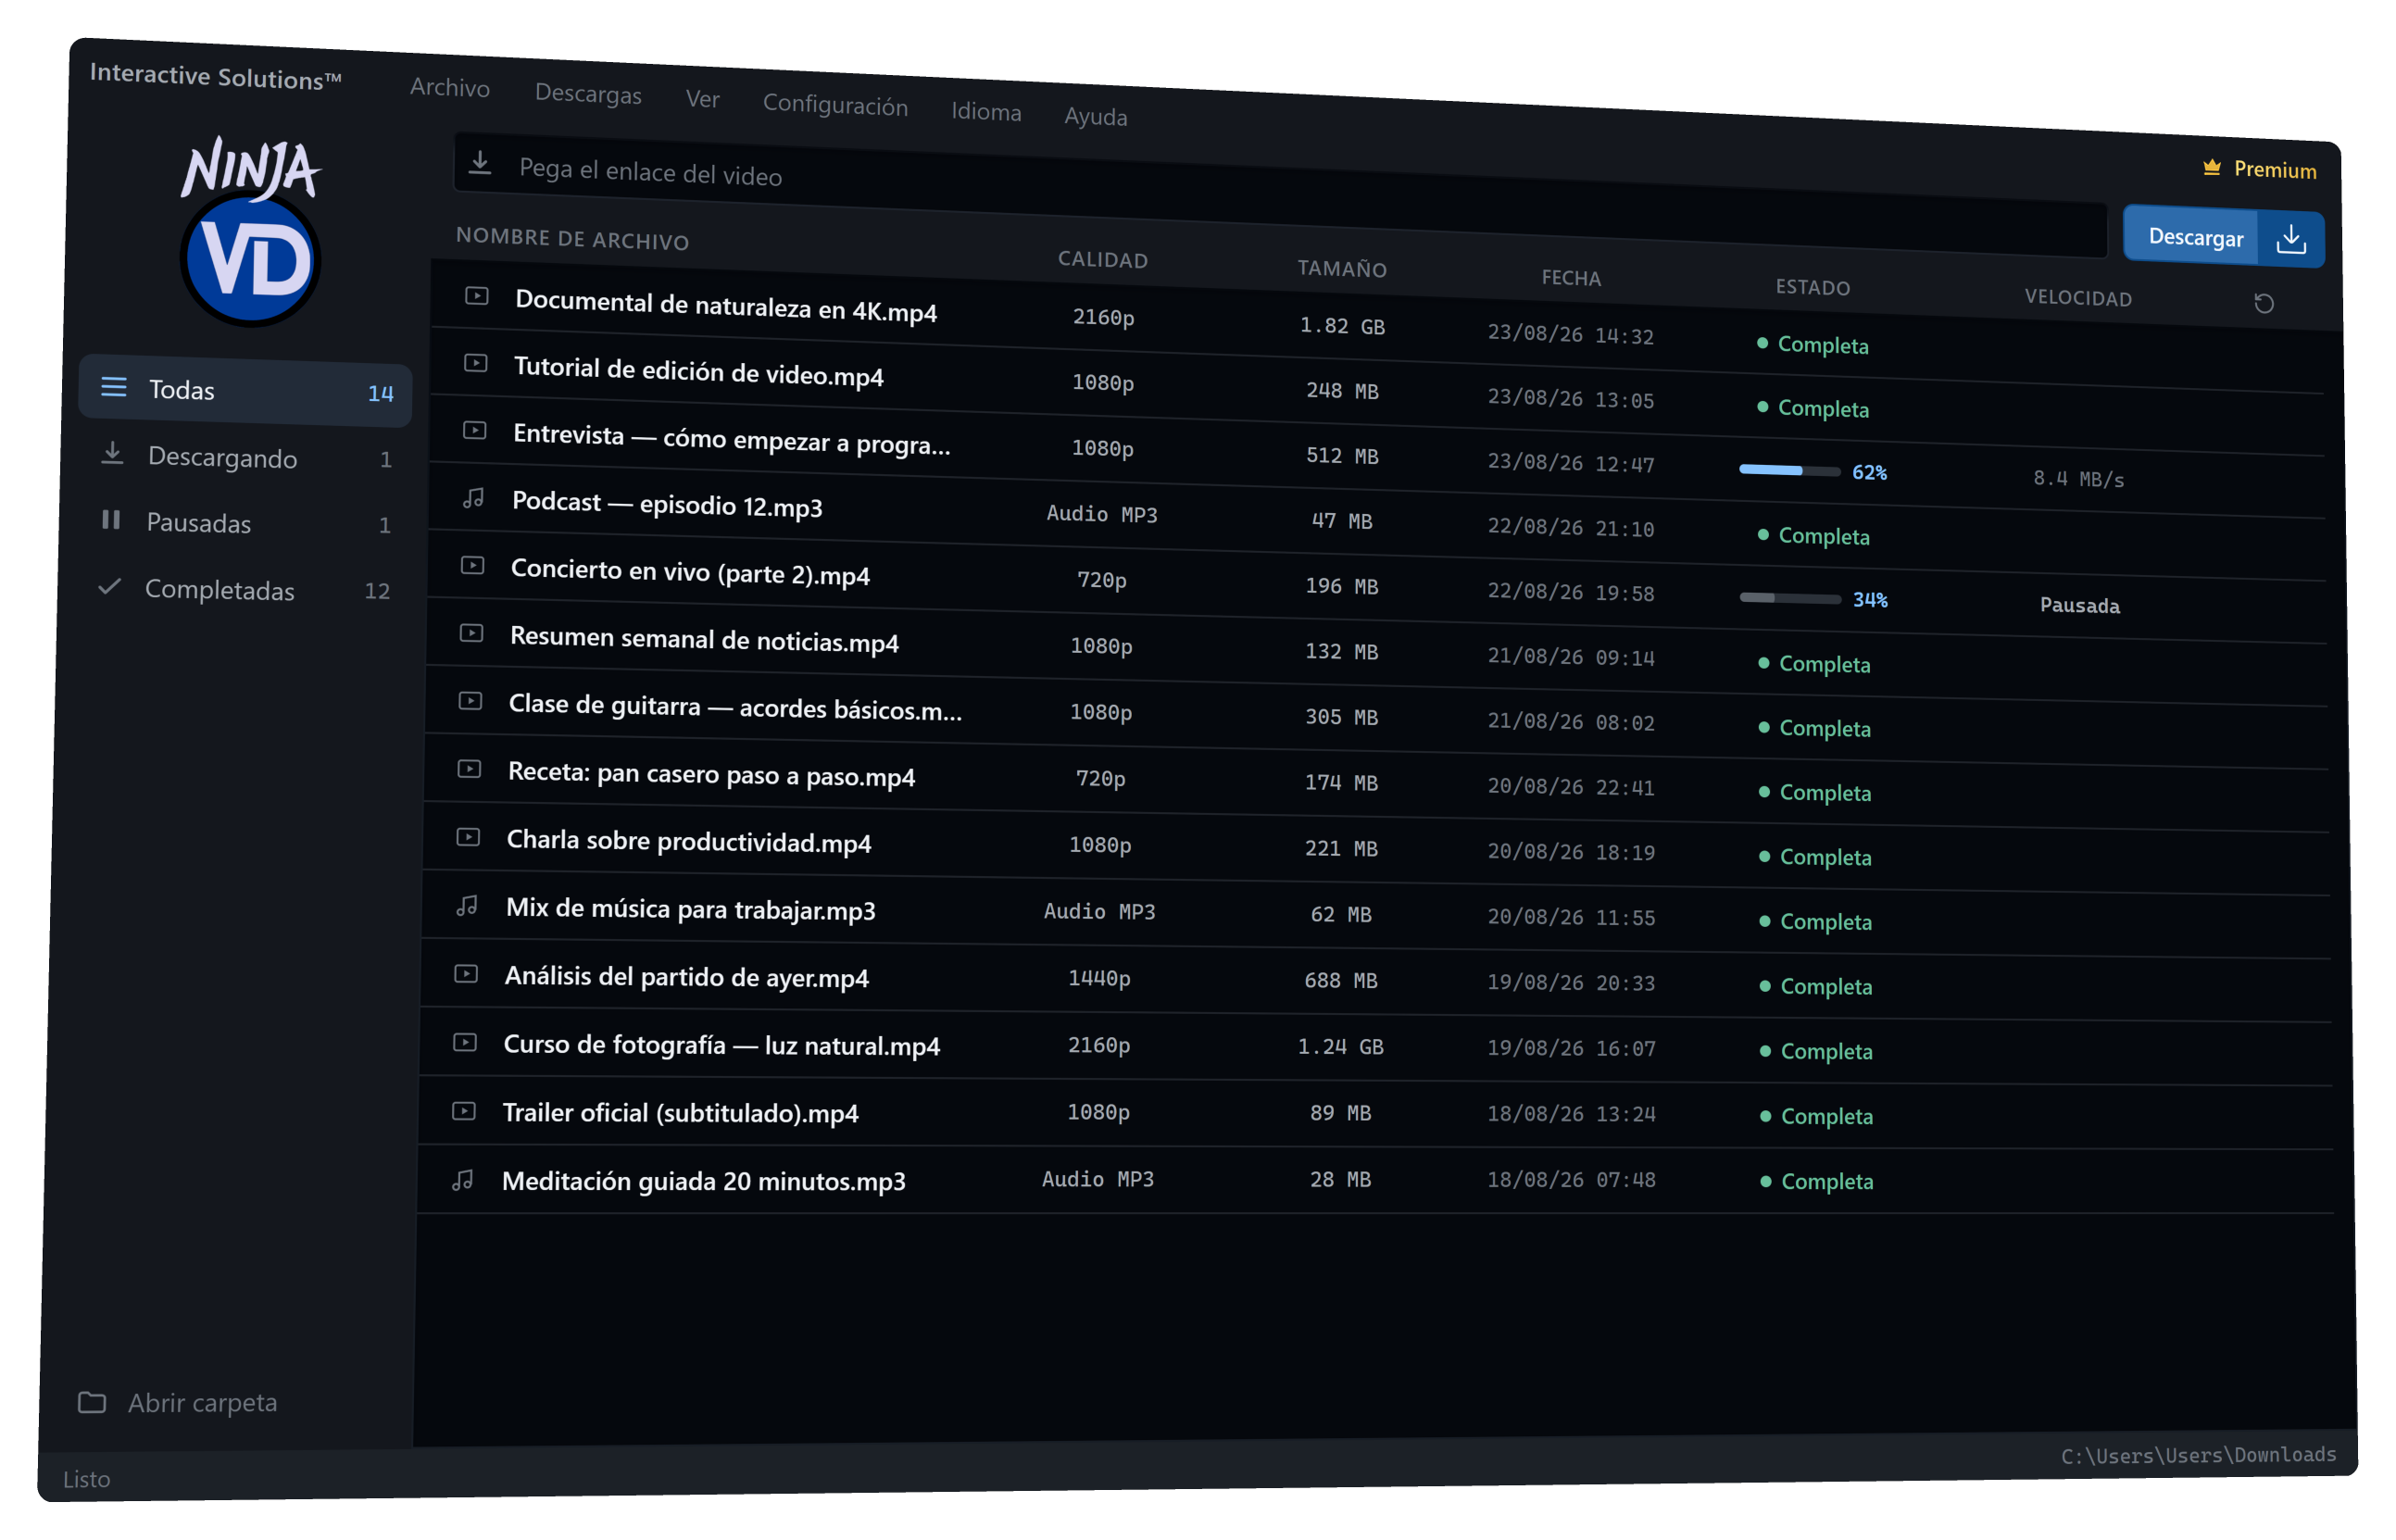Click the video icon for Curso de fotografía
The width and height of the screenshot is (2396, 1540).
[465, 1042]
